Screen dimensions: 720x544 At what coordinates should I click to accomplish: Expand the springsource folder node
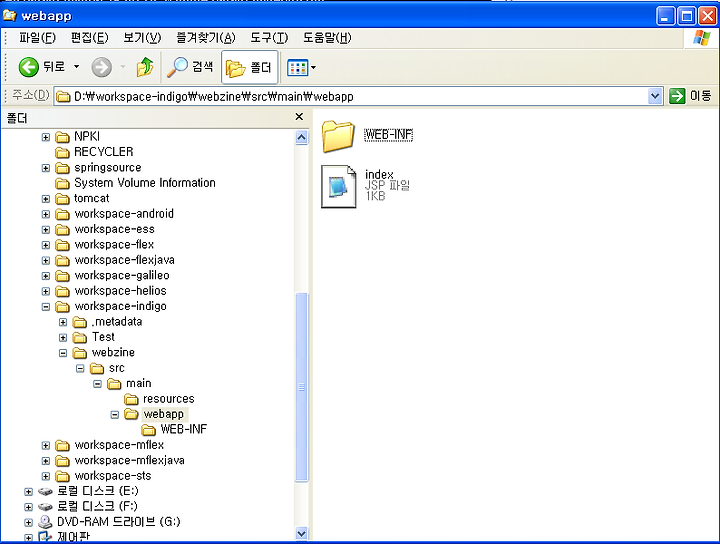click(x=45, y=168)
